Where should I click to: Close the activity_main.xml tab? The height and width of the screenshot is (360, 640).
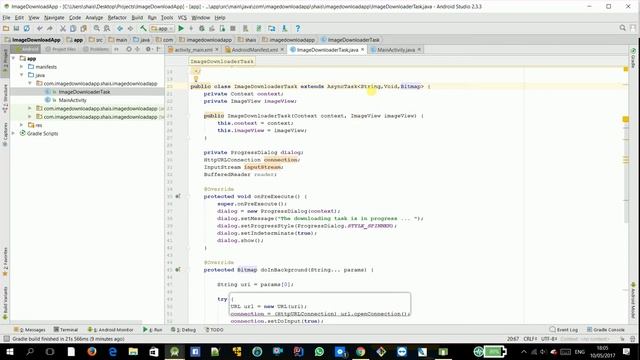(x=217, y=50)
